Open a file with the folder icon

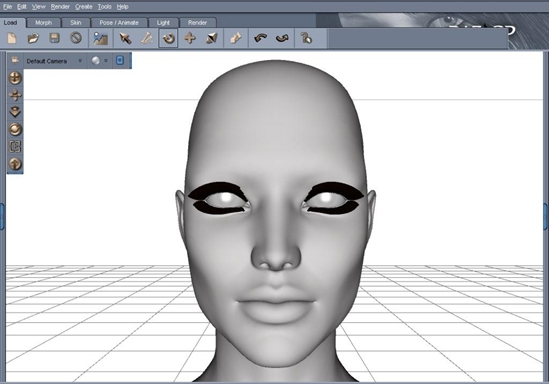(x=33, y=38)
